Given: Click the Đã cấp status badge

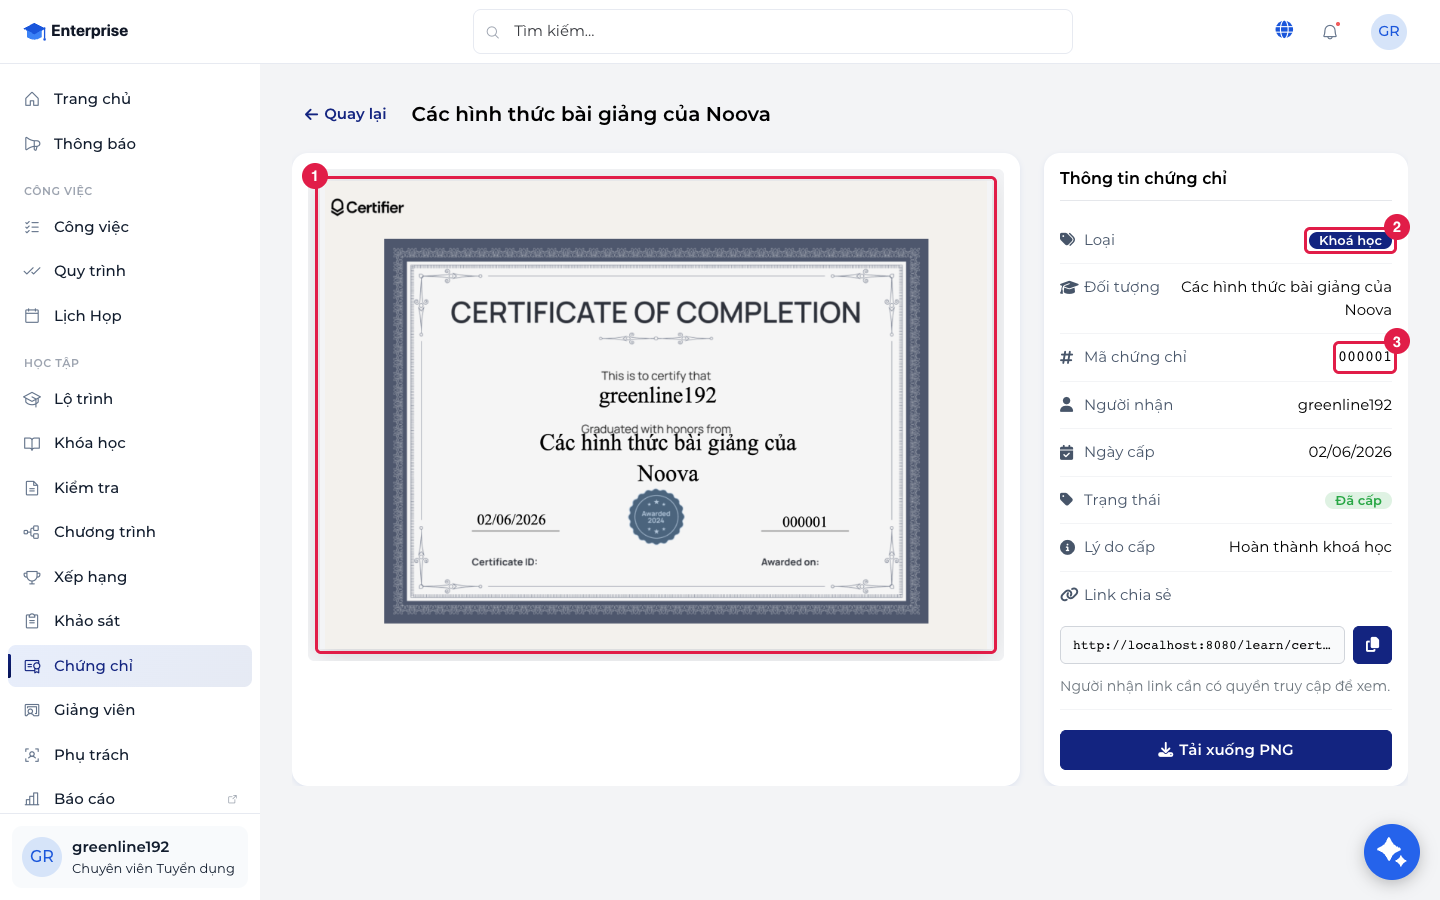Looking at the screenshot, I should [x=1358, y=500].
